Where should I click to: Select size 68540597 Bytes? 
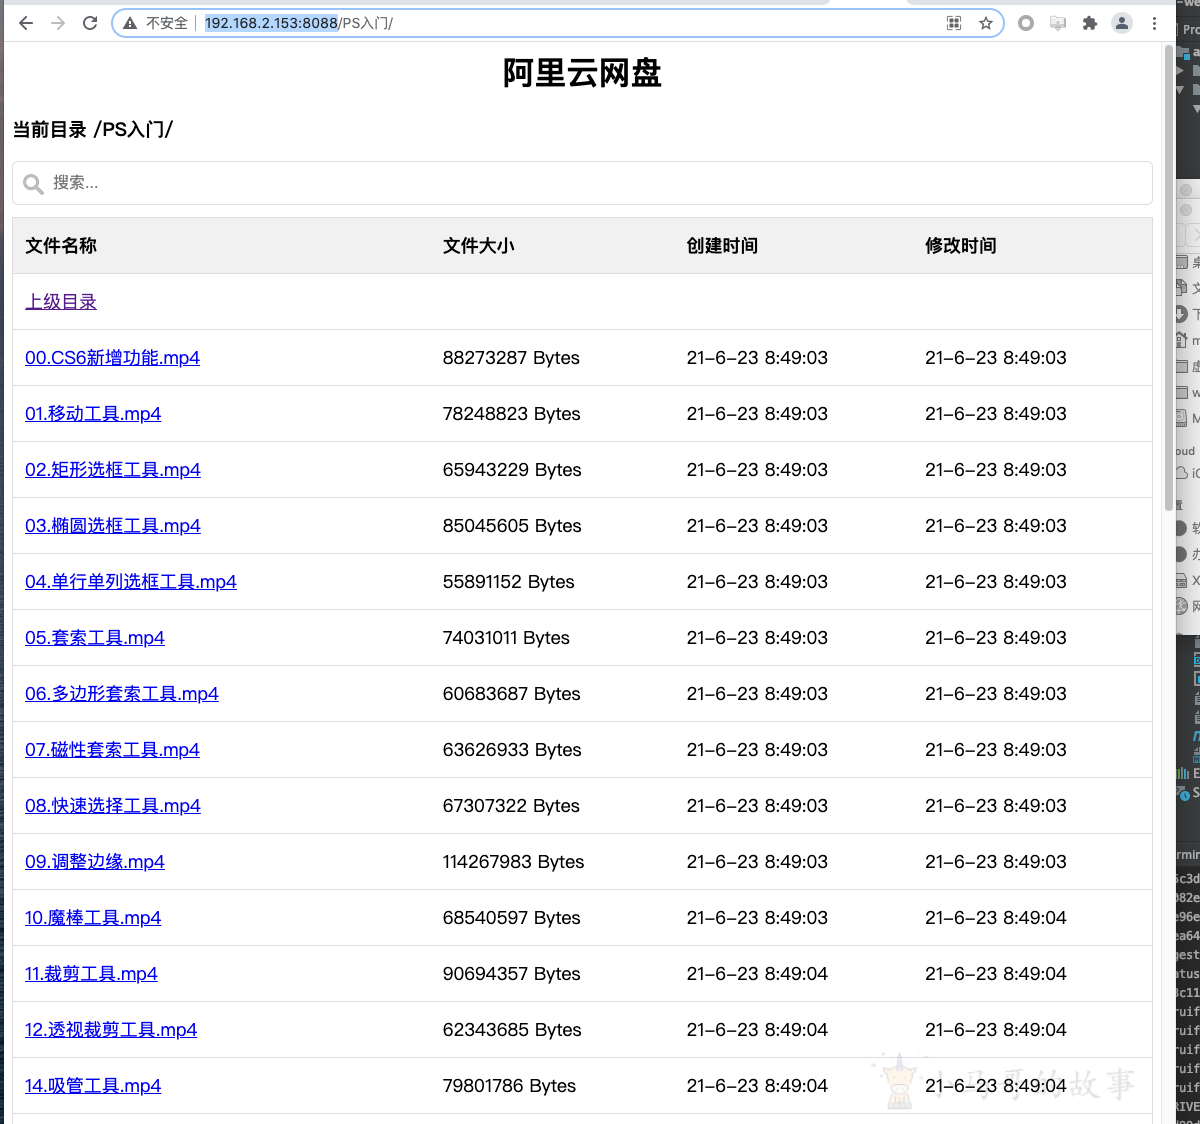512,918
